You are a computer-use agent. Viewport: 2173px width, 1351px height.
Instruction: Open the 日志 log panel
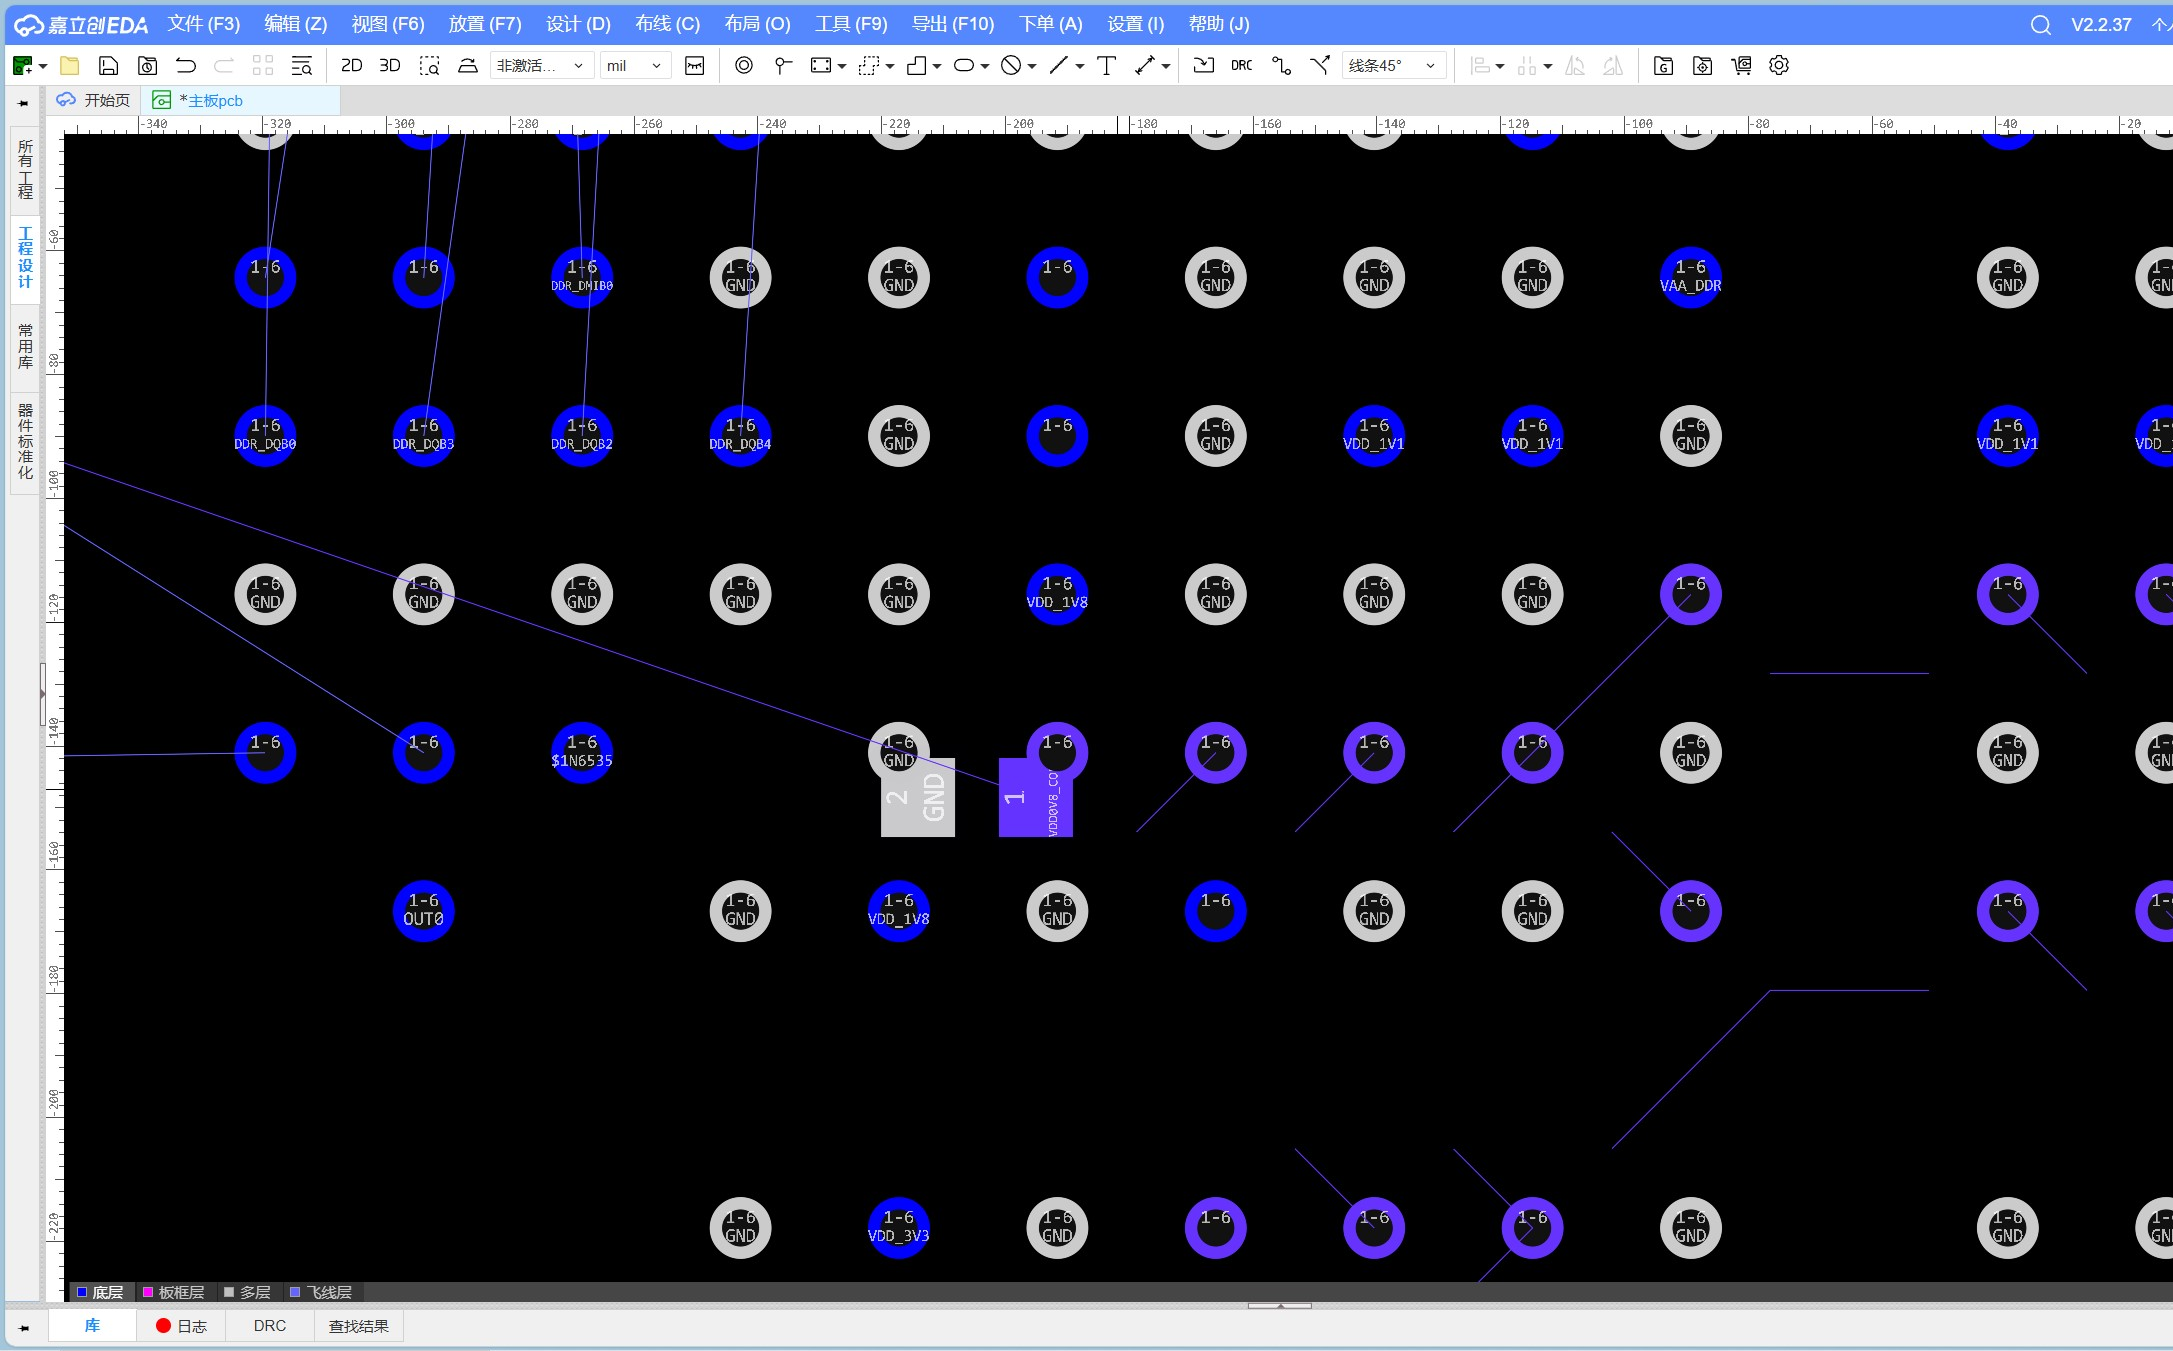[x=181, y=1326]
